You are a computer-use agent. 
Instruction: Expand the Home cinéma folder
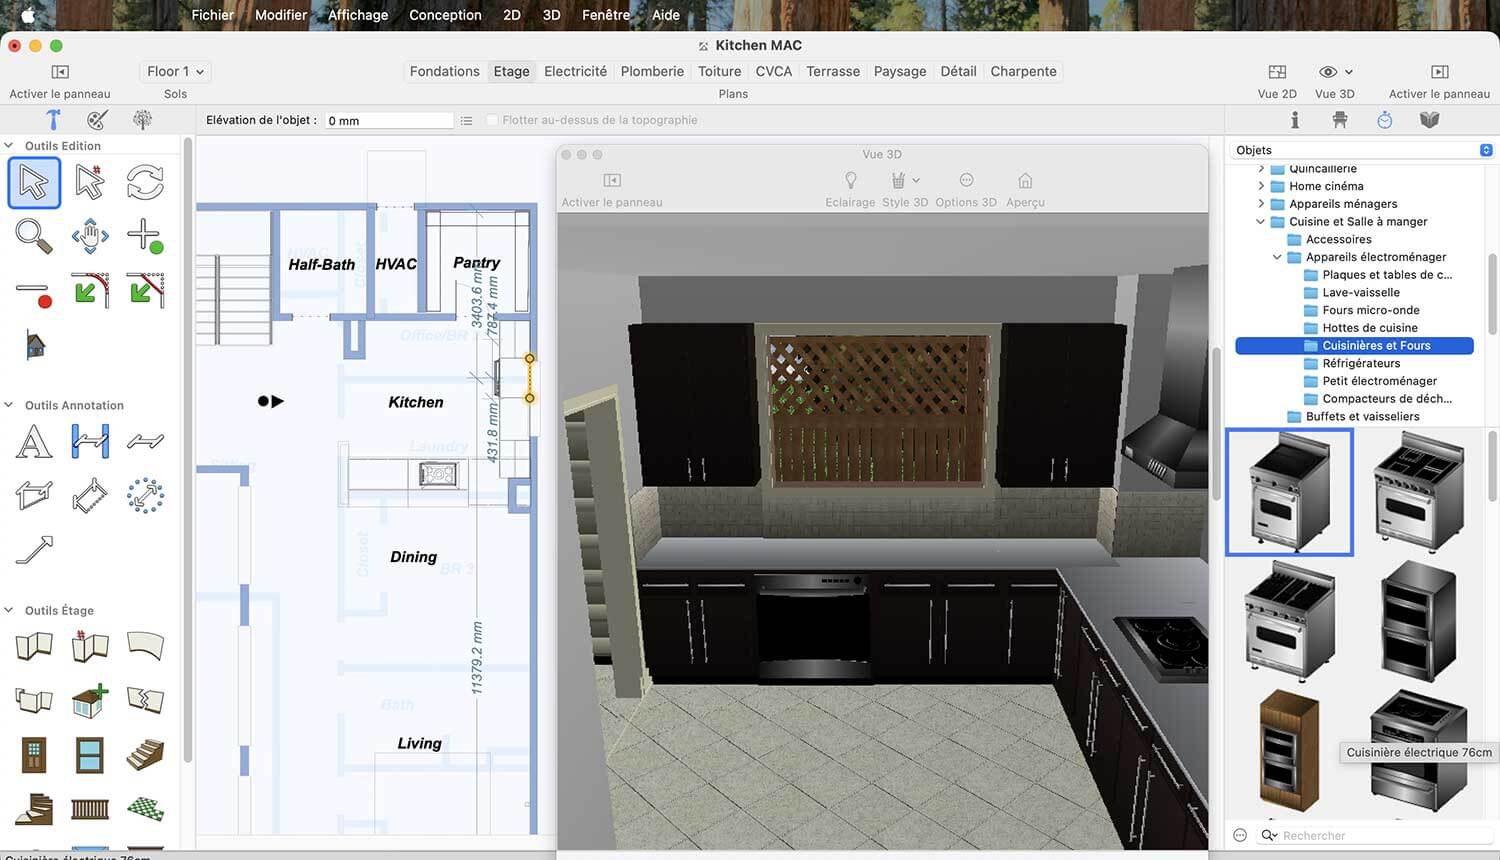click(1261, 186)
